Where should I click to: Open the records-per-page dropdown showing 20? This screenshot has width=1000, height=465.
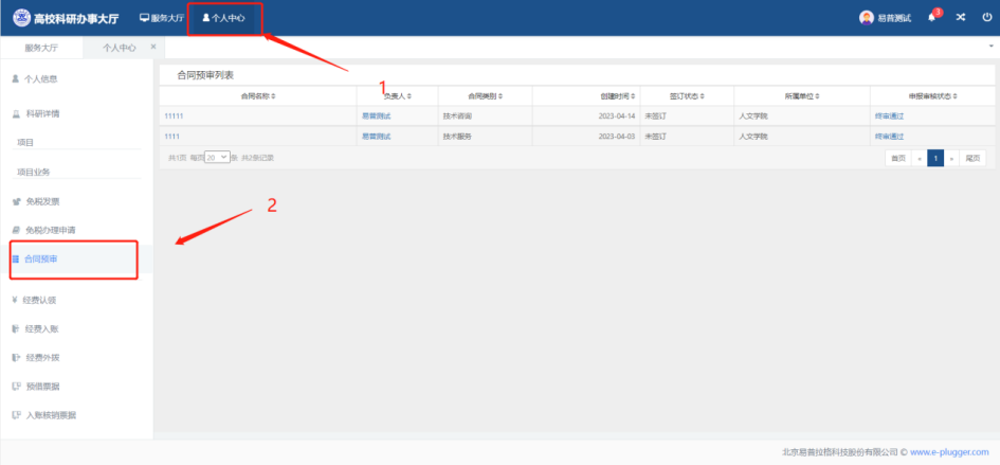[216, 158]
